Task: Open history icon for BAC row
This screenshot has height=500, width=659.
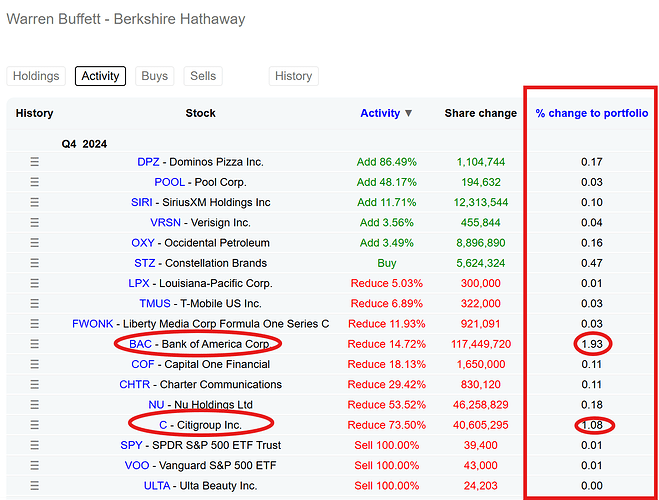Action: [34, 344]
